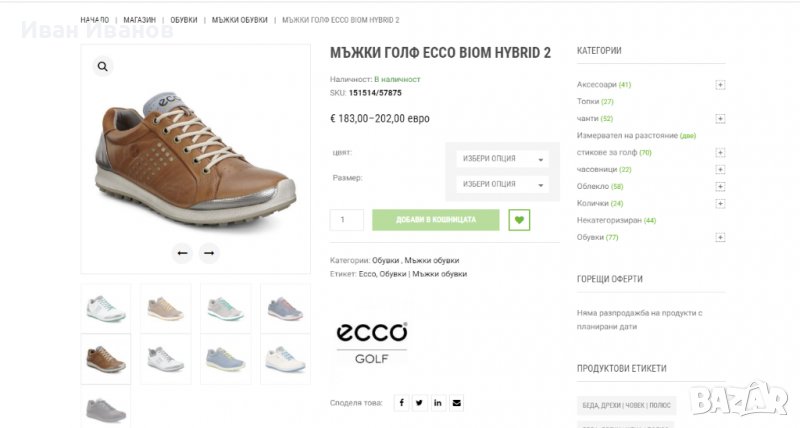
Task: Go to НАЧАЛО breadcrumb link
Action: pyautogui.click(x=95, y=20)
